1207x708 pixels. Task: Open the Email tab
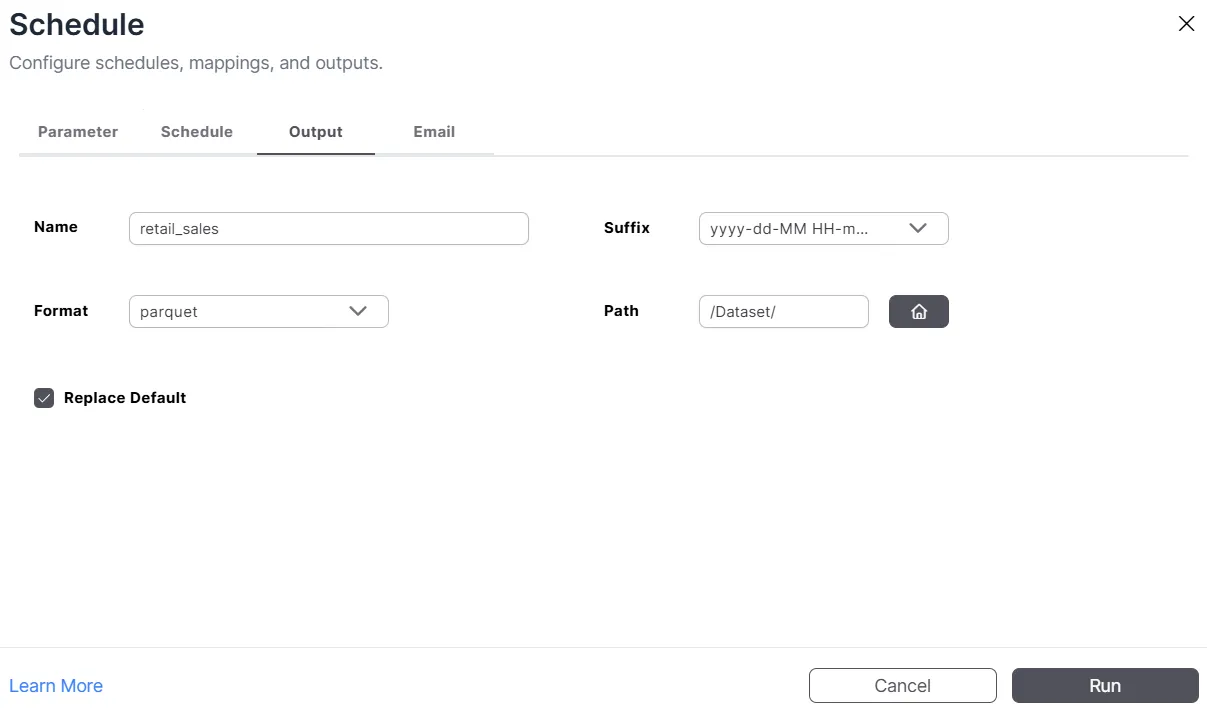tap(434, 132)
